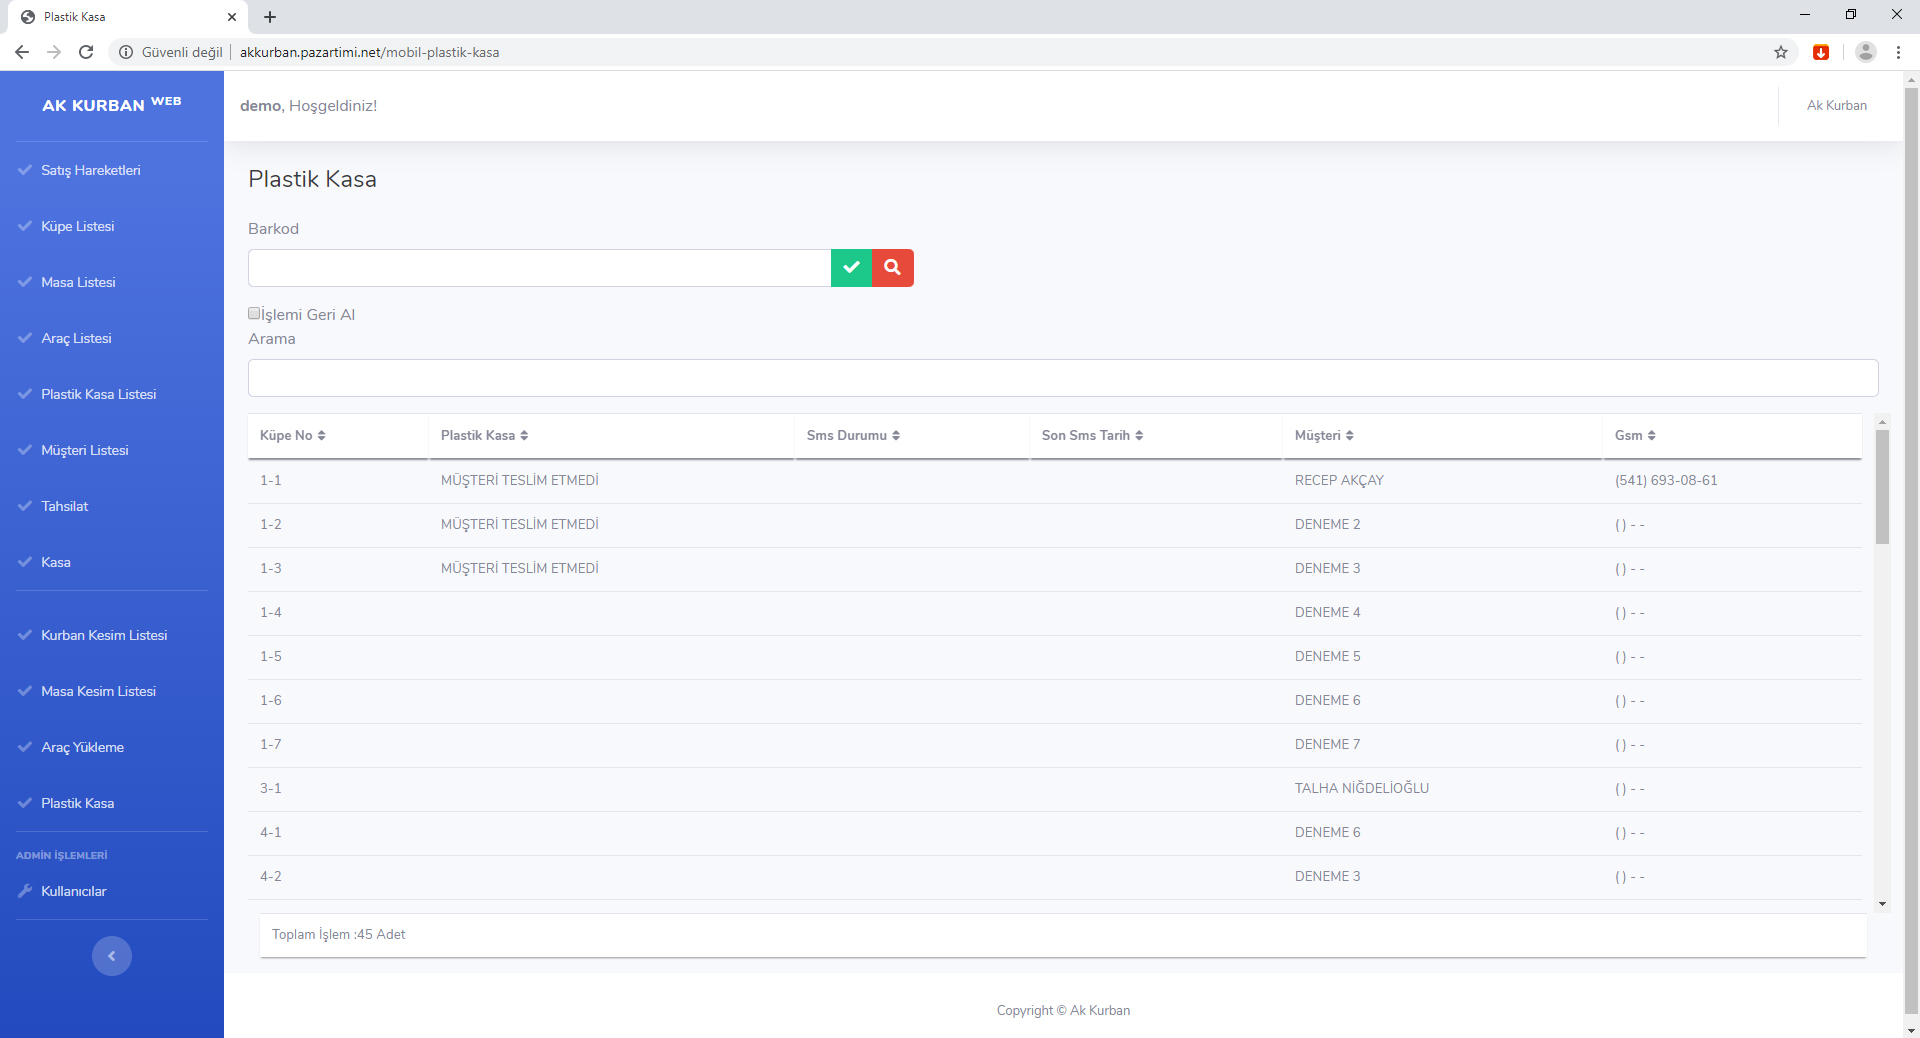
Task: Go to Kurban Kesim Listesi menu item
Action: tap(104, 635)
